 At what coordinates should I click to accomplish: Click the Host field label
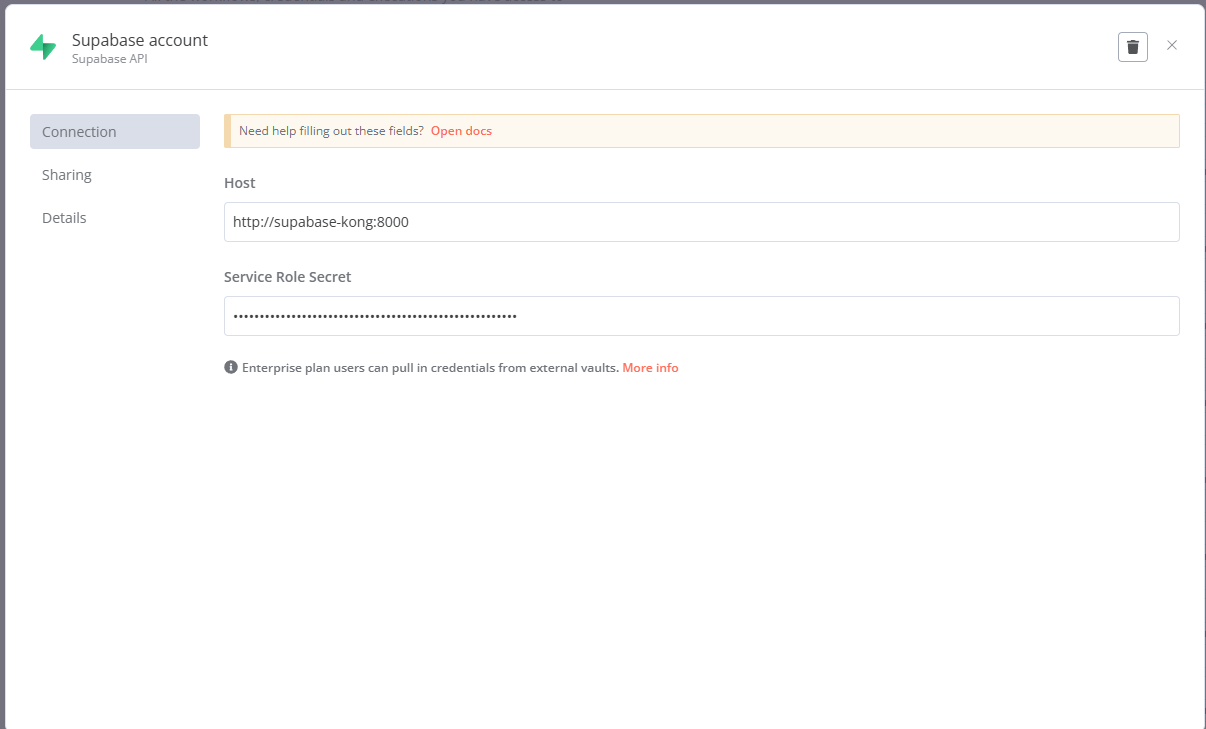(240, 183)
